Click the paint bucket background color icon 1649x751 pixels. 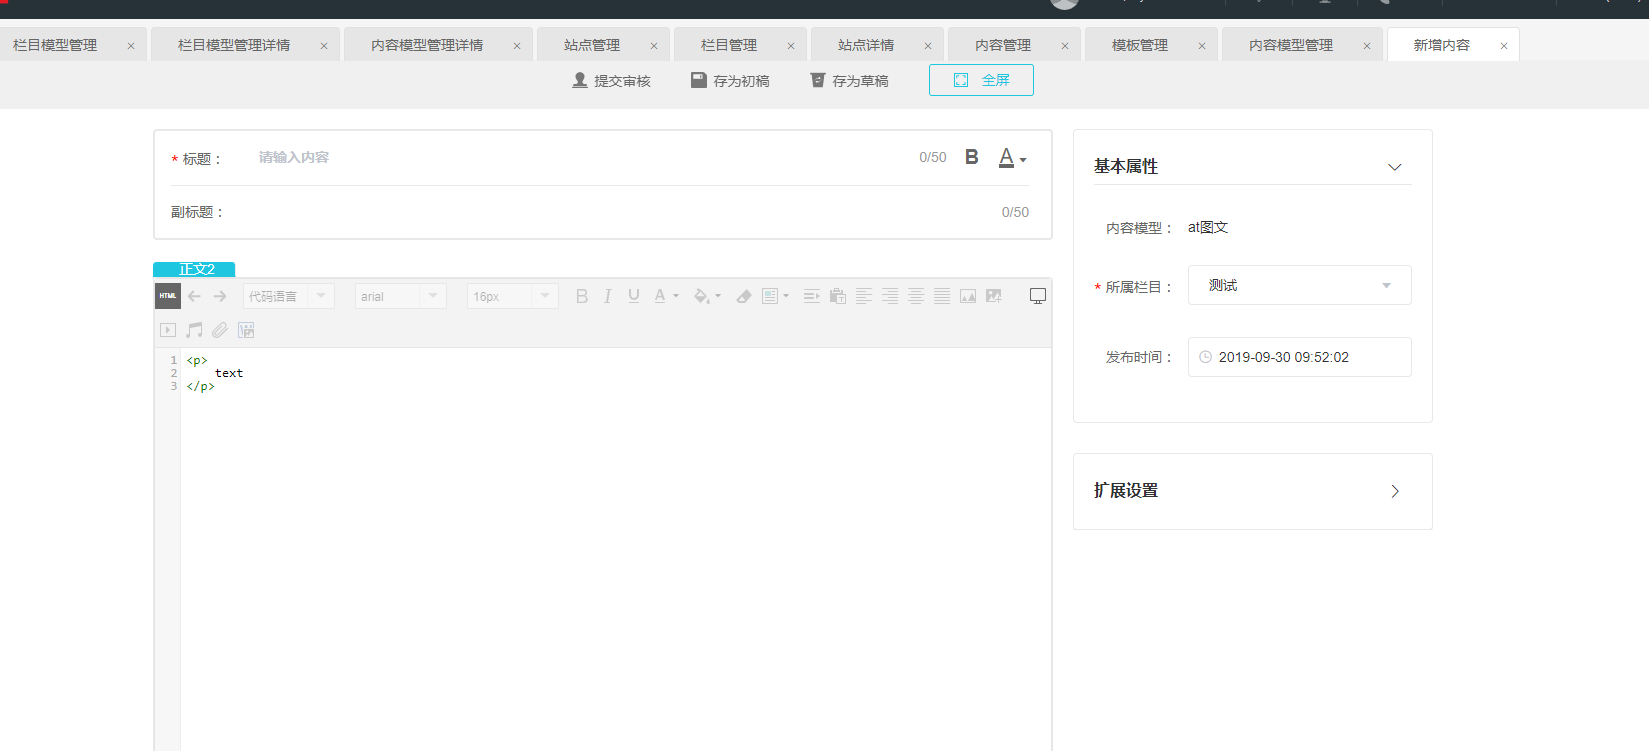click(702, 296)
